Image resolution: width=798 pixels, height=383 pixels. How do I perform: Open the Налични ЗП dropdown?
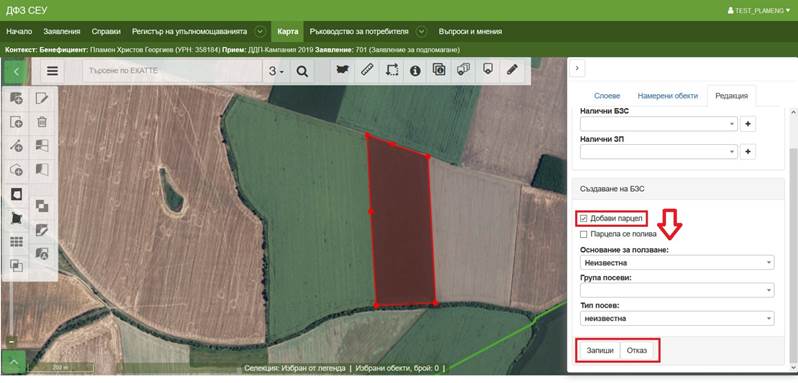(x=659, y=152)
